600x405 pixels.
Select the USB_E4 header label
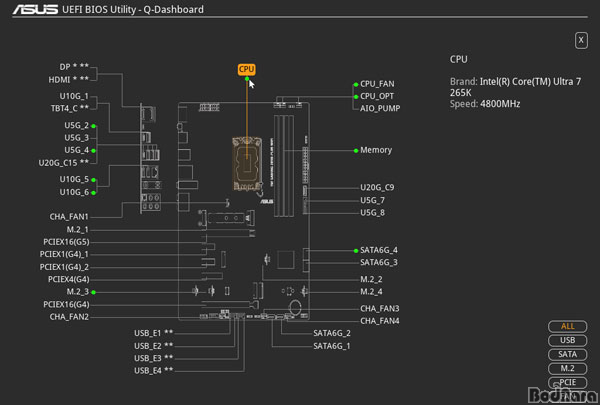[153, 371]
